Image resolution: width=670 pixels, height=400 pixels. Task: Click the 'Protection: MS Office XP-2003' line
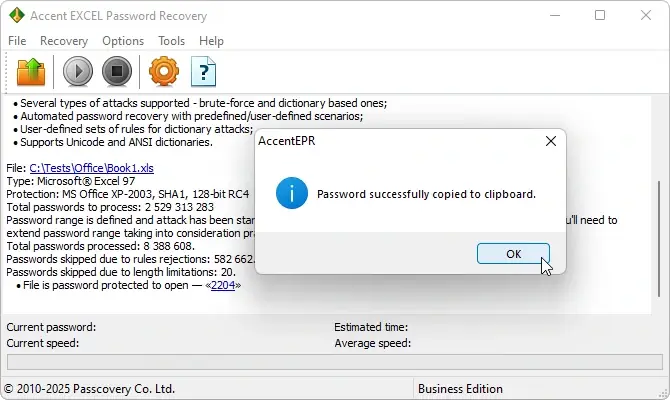coord(127,194)
